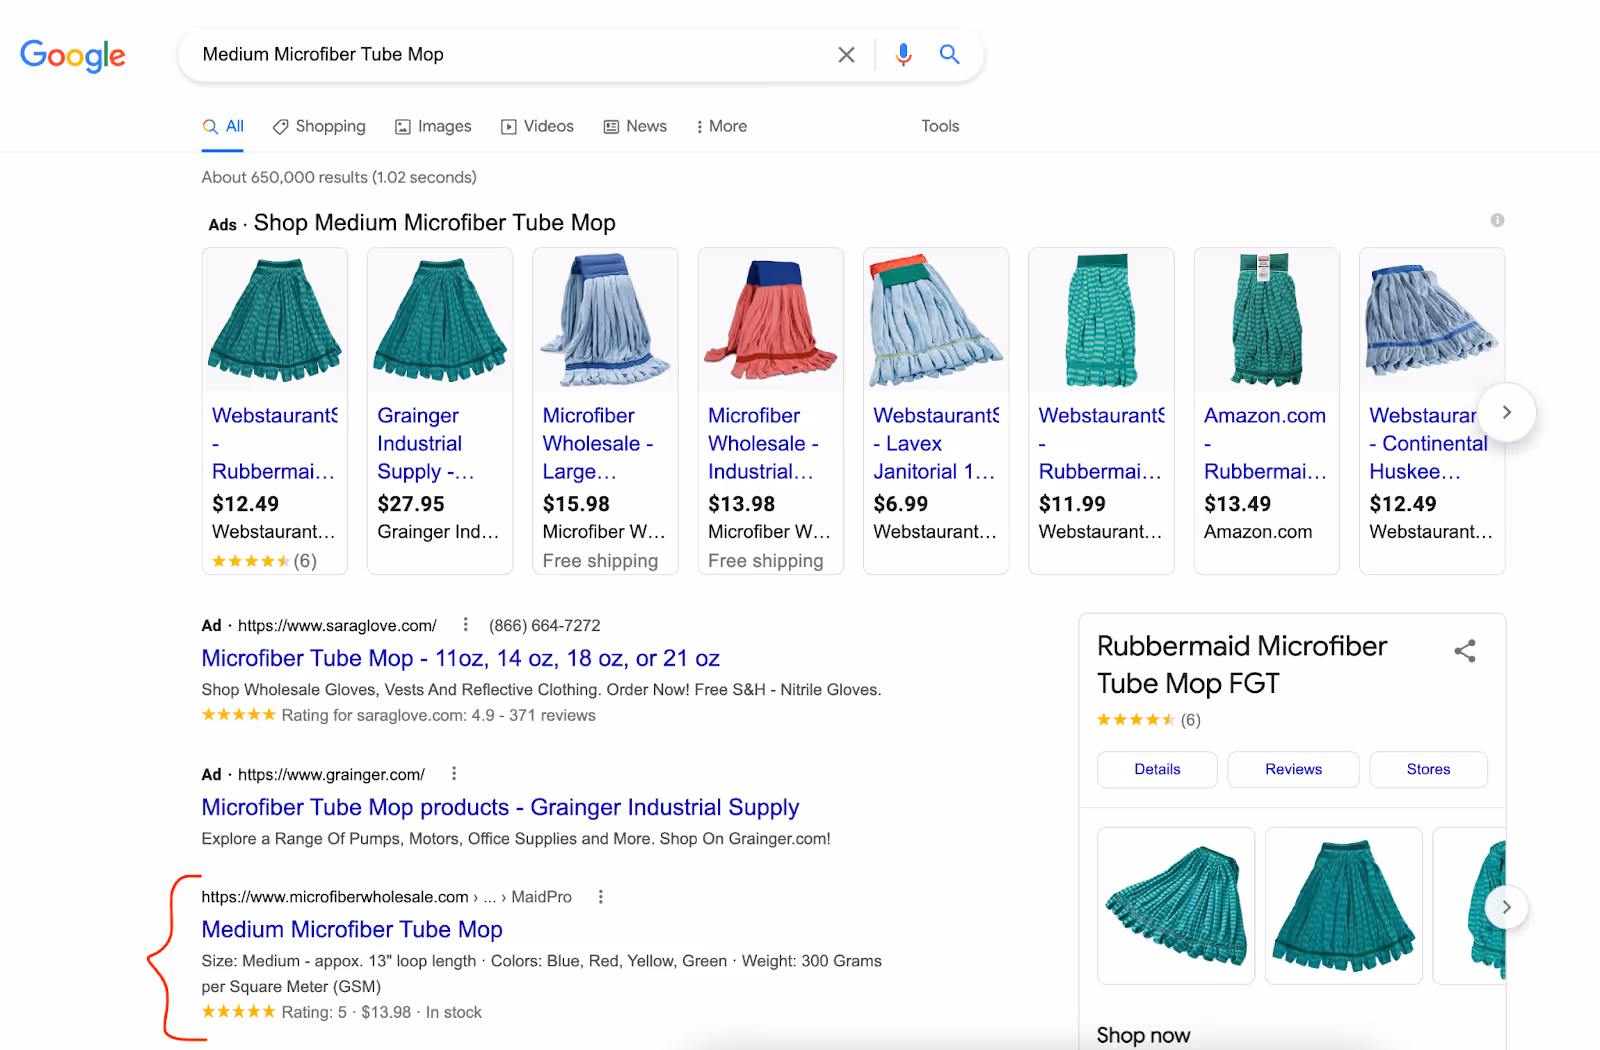1600x1050 pixels.
Task: Open options dots for microfiberwholesale.com result
Action: pyautogui.click(x=601, y=897)
